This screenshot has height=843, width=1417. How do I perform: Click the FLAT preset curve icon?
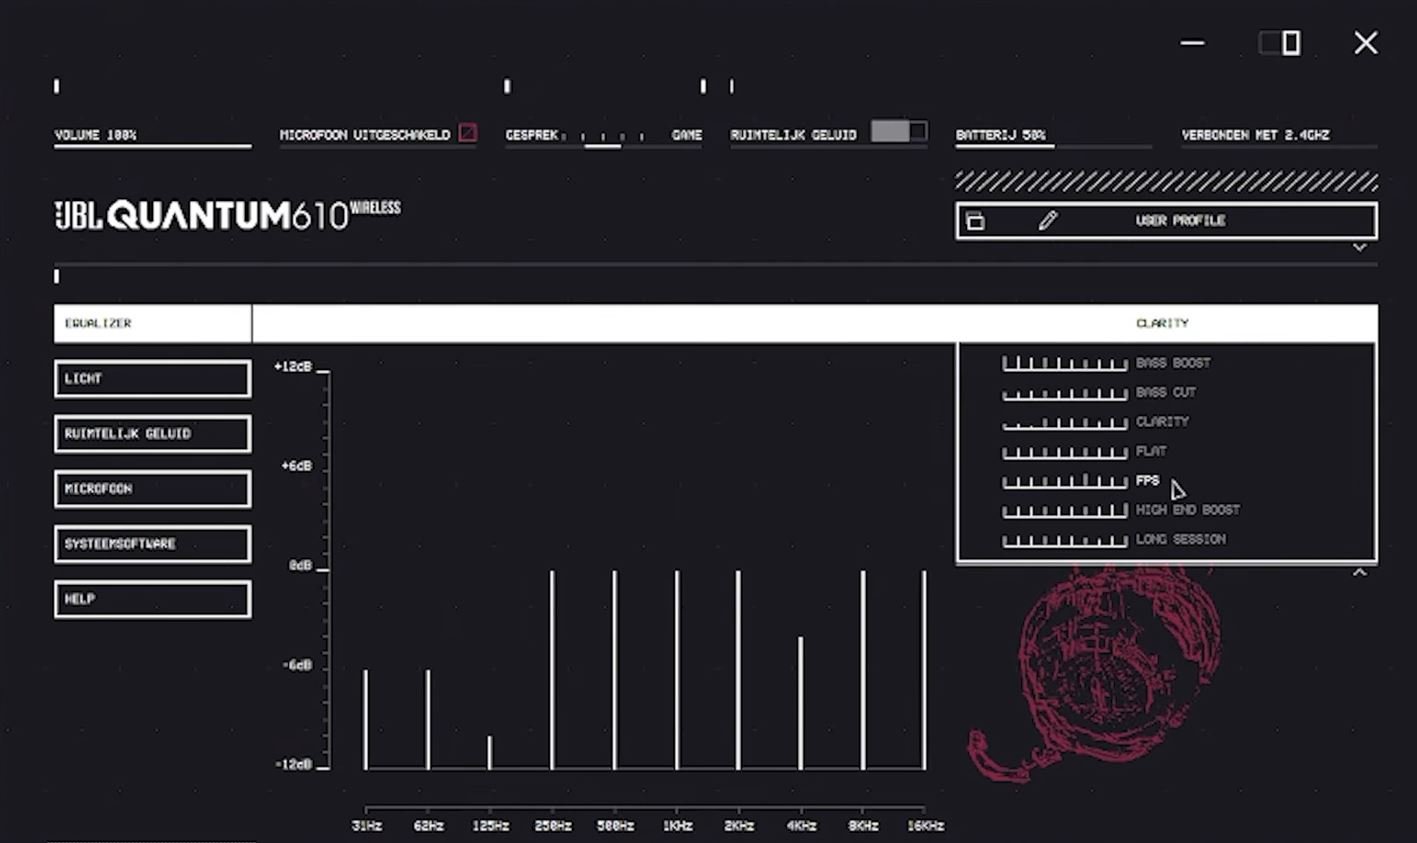pos(1065,452)
